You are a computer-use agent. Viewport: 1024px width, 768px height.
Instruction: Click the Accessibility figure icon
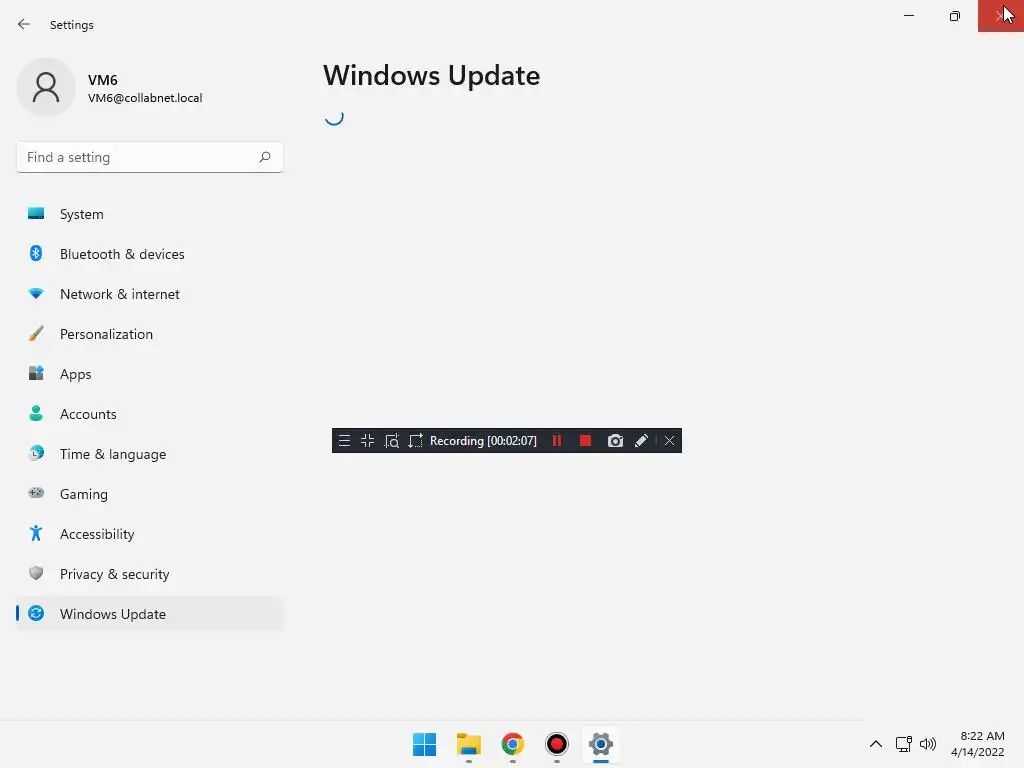point(36,534)
